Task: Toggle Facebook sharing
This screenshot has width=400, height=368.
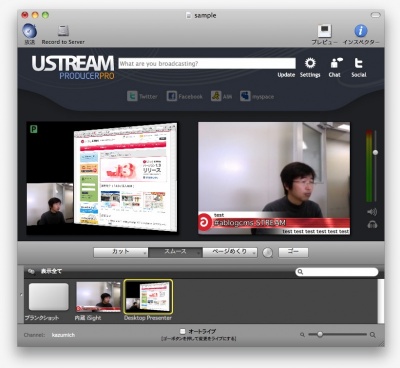Action: pos(185,96)
